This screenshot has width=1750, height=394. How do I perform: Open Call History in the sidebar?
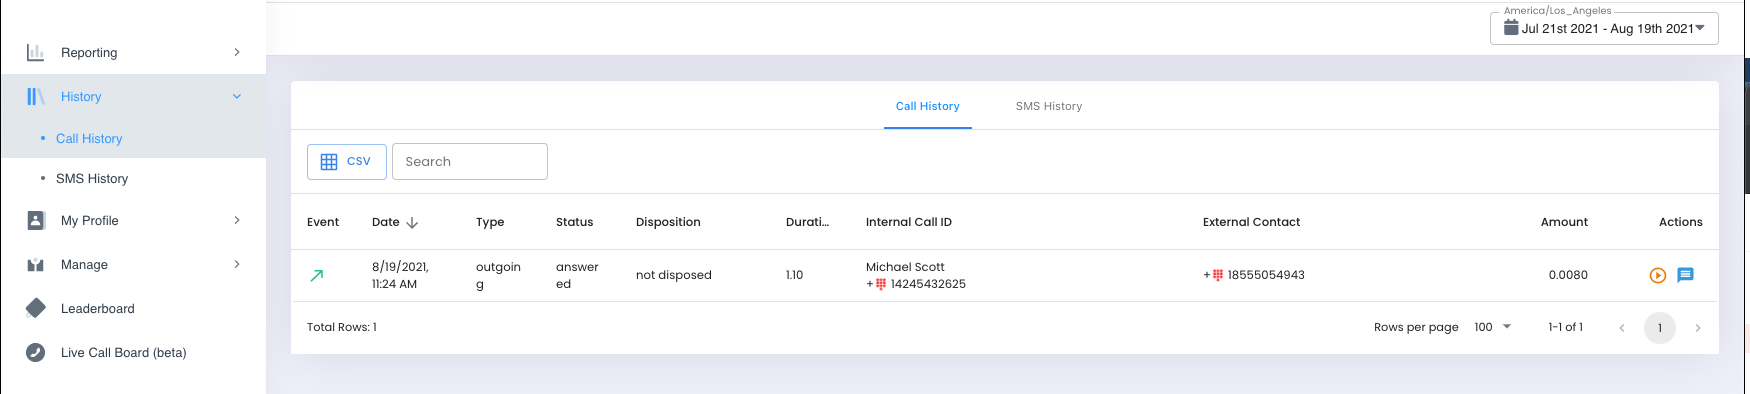coord(89,138)
